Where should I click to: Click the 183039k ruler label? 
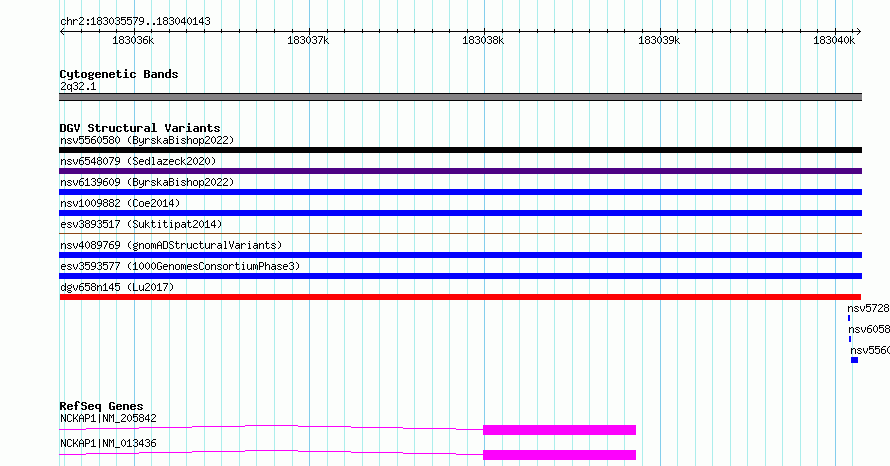659,40
